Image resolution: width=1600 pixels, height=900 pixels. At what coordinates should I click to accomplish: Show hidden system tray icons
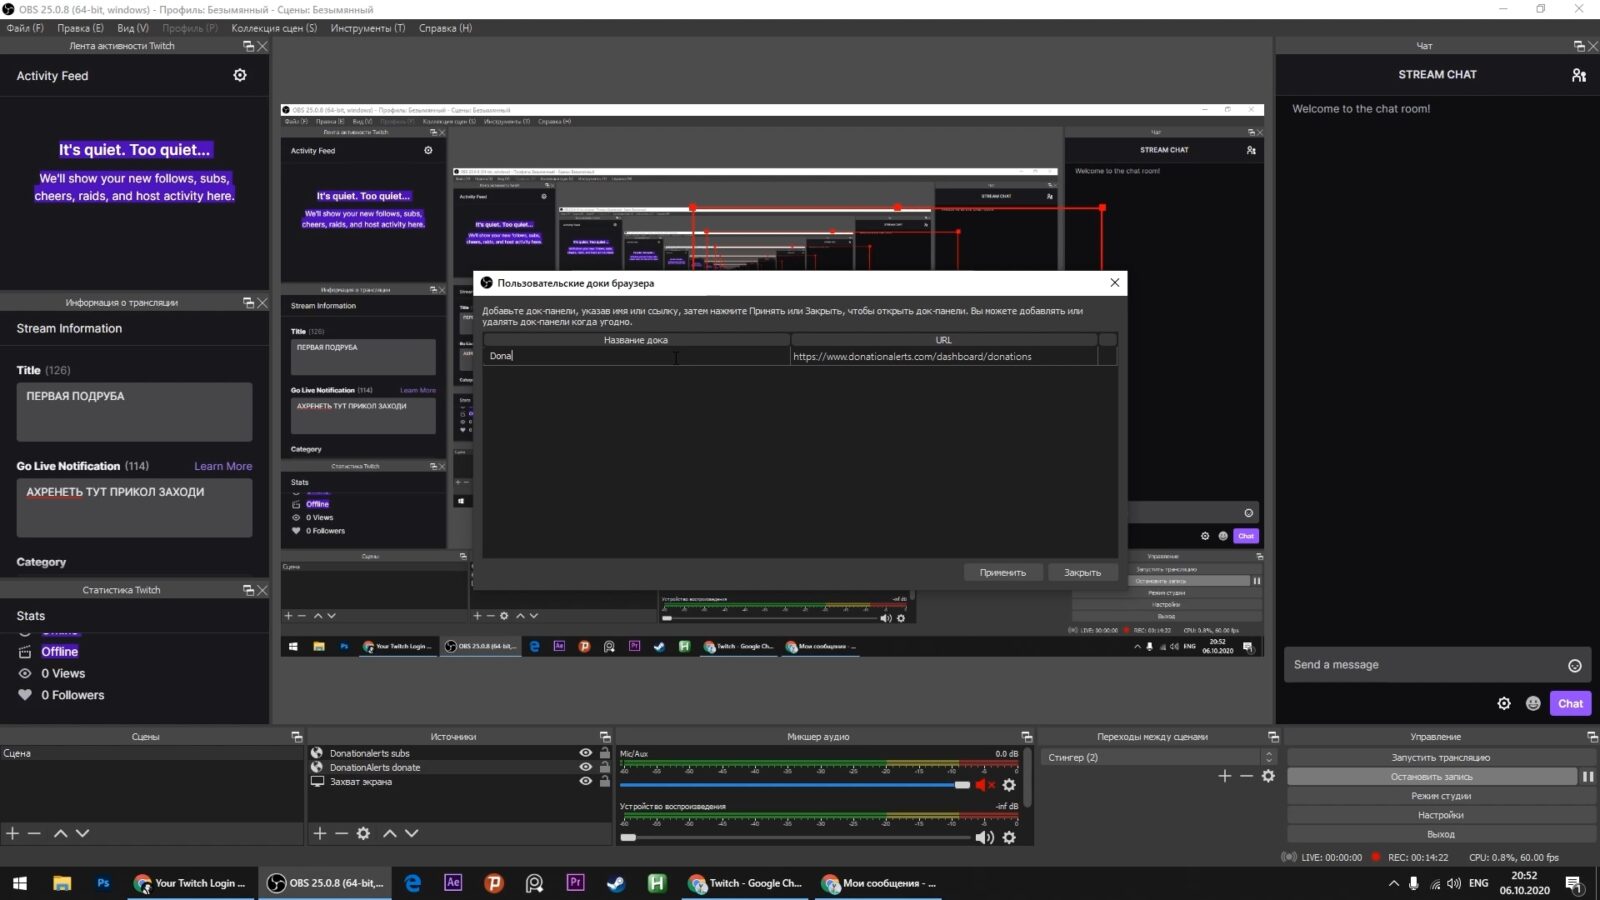1393,884
